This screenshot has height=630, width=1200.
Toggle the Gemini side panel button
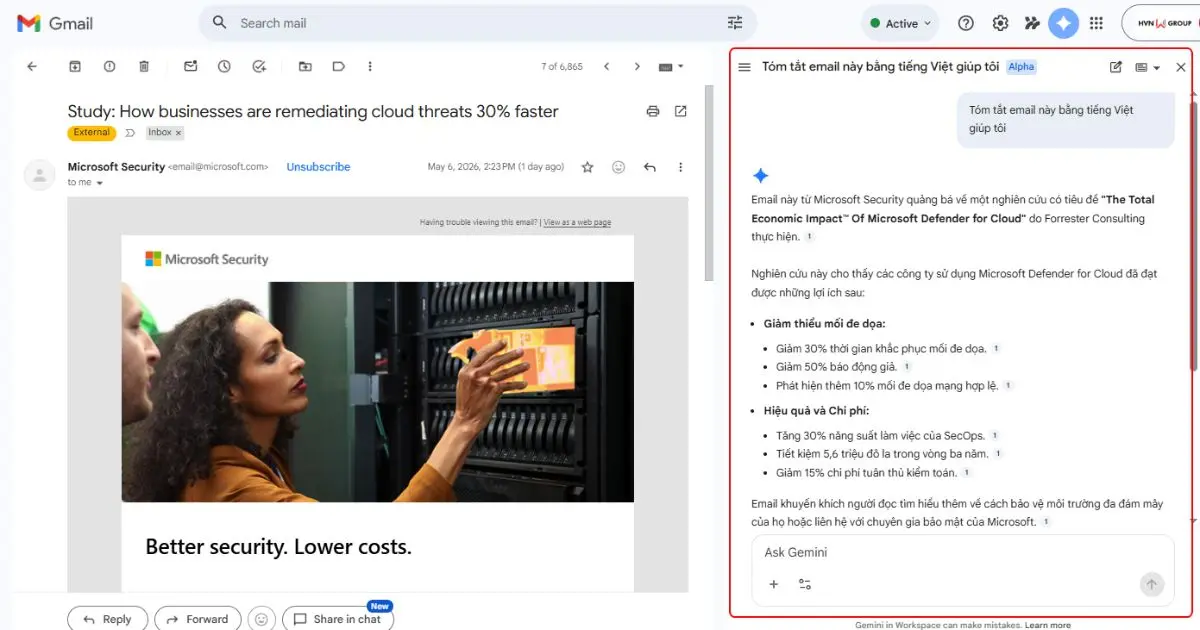click(1064, 23)
